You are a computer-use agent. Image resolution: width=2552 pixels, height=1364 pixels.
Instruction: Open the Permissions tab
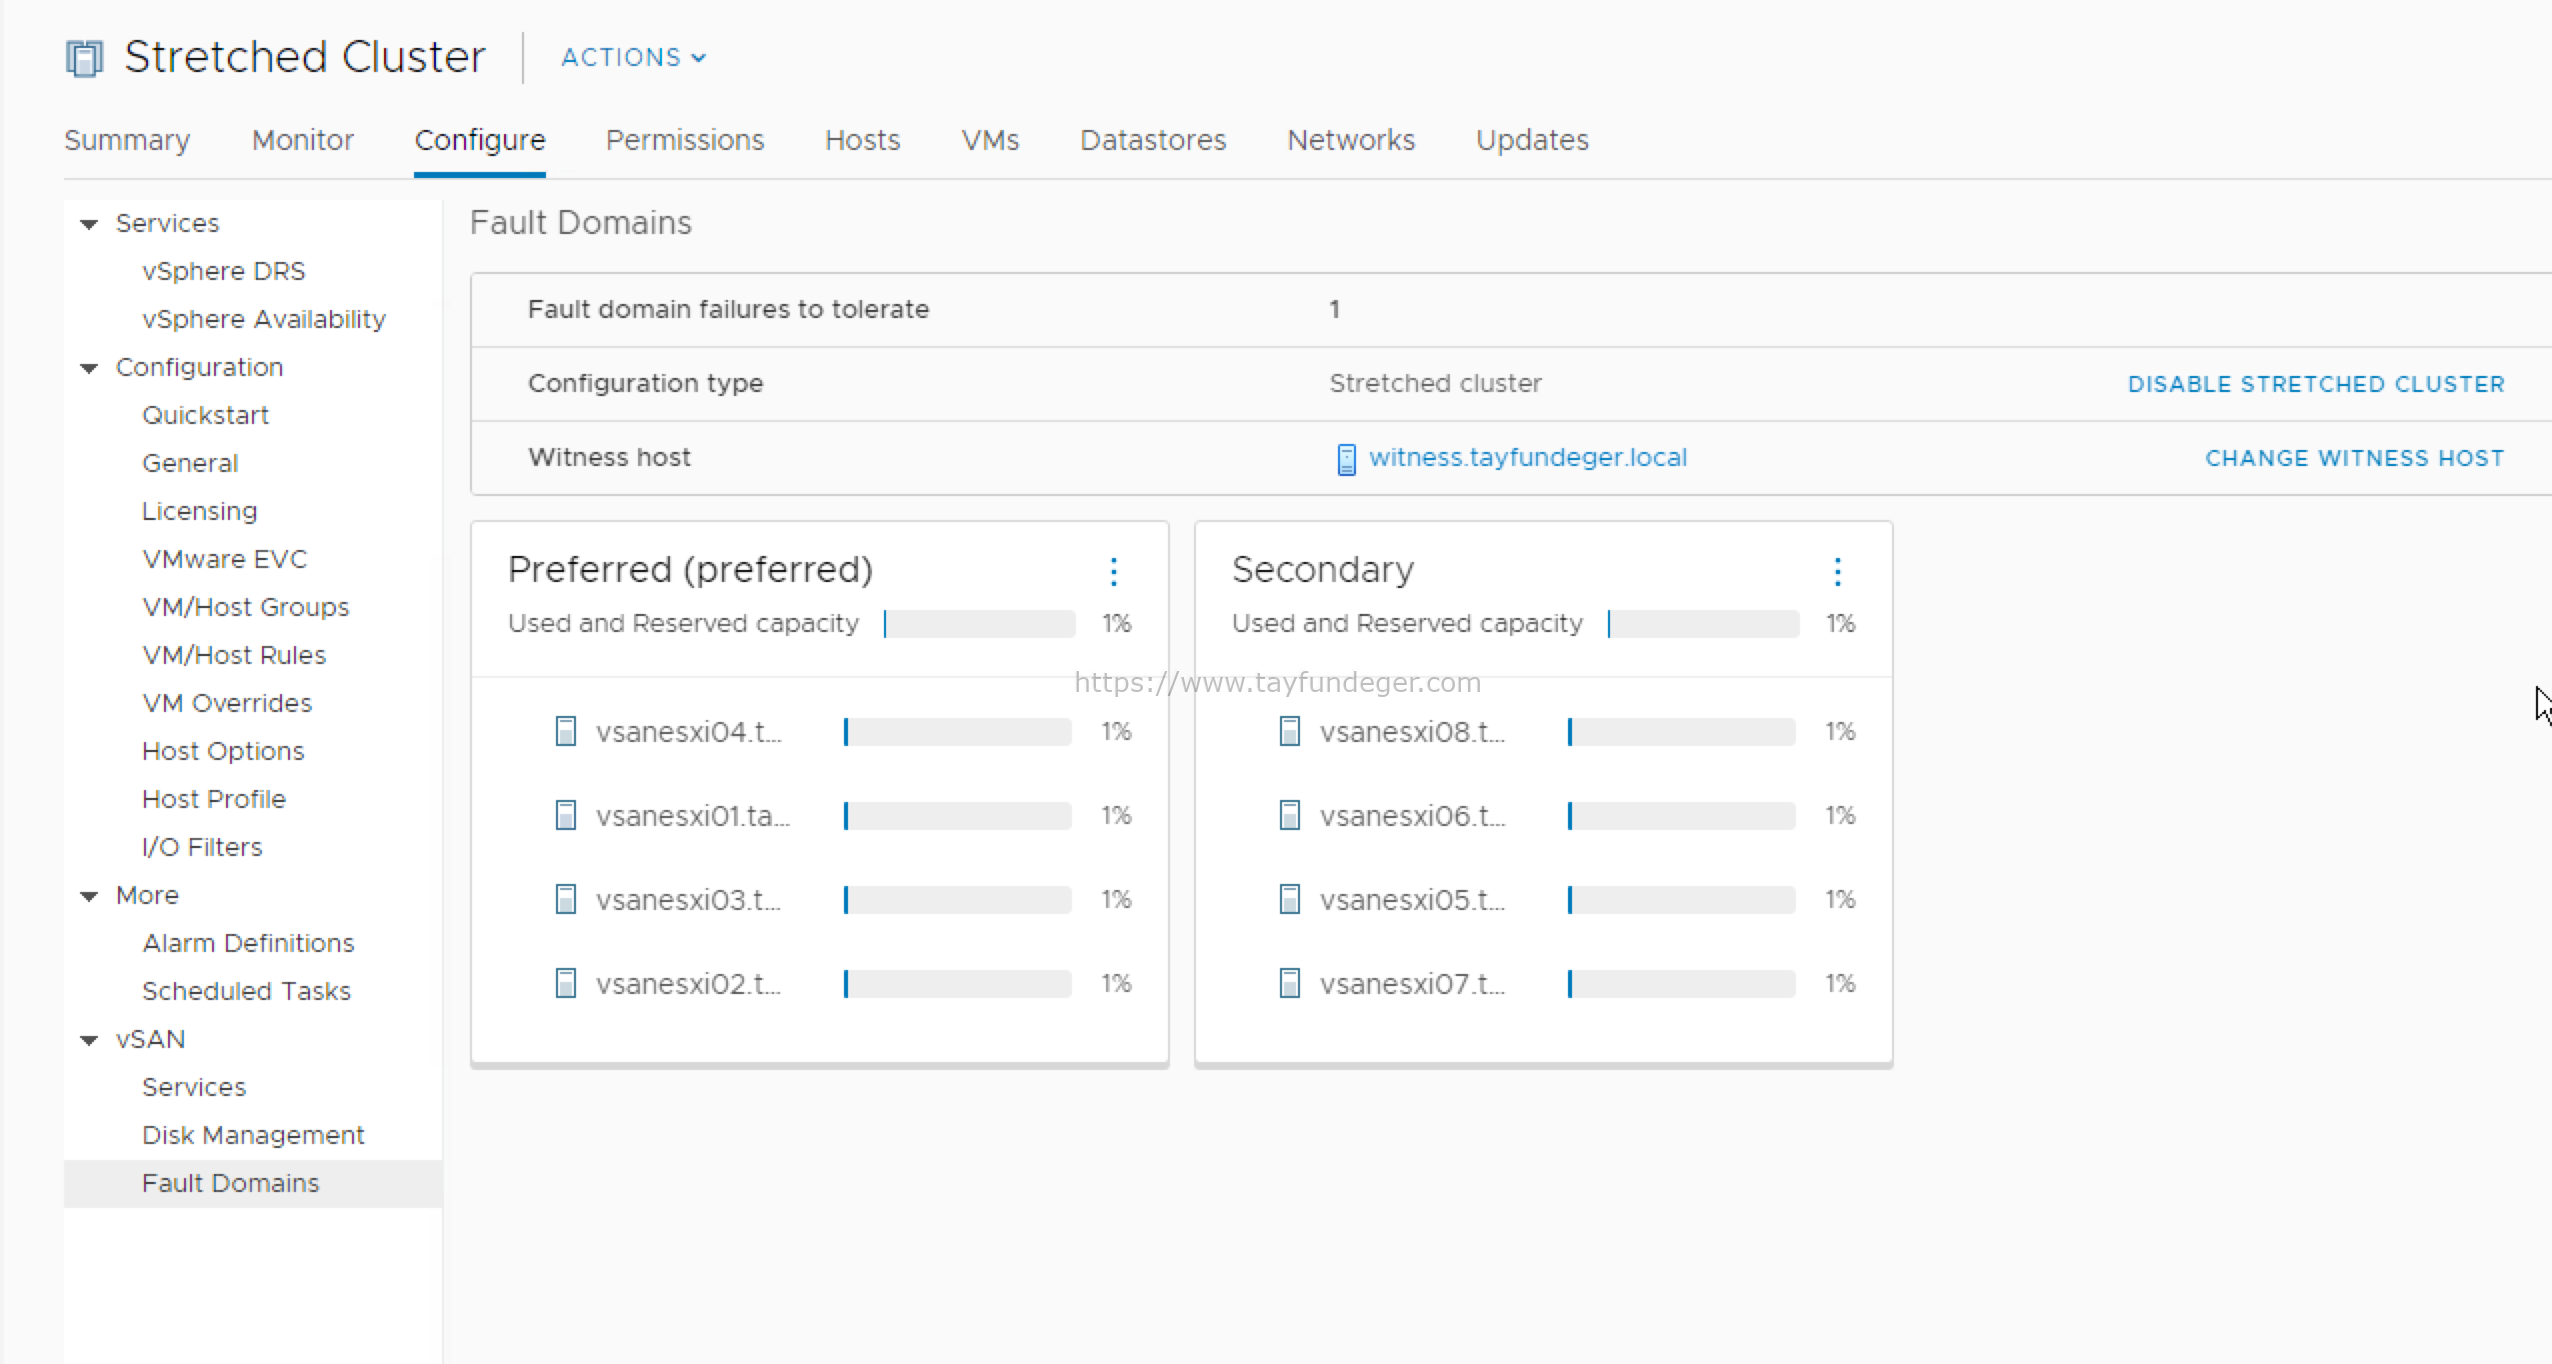685,140
